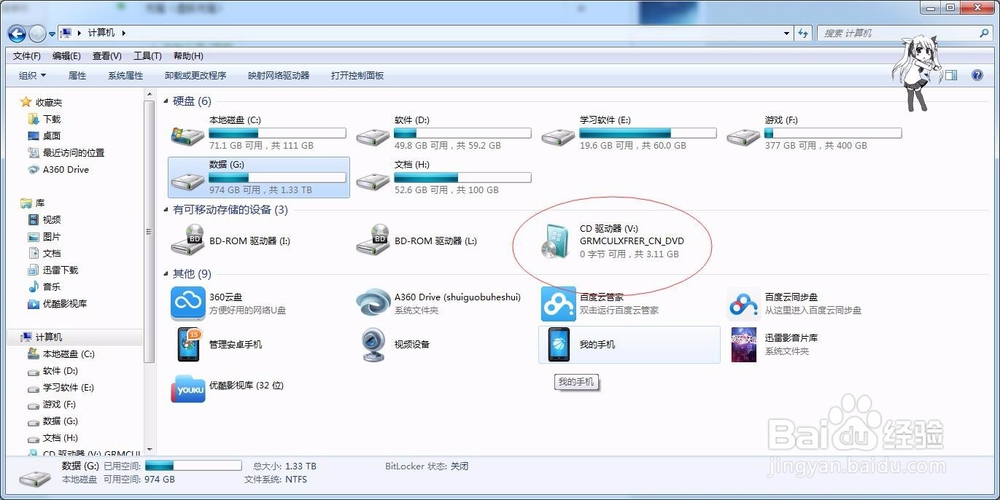Select 库 in the navigation pane
Image resolution: width=1000 pixels, height=500 pixels.
pyautogui.click(x=40, y=203)
